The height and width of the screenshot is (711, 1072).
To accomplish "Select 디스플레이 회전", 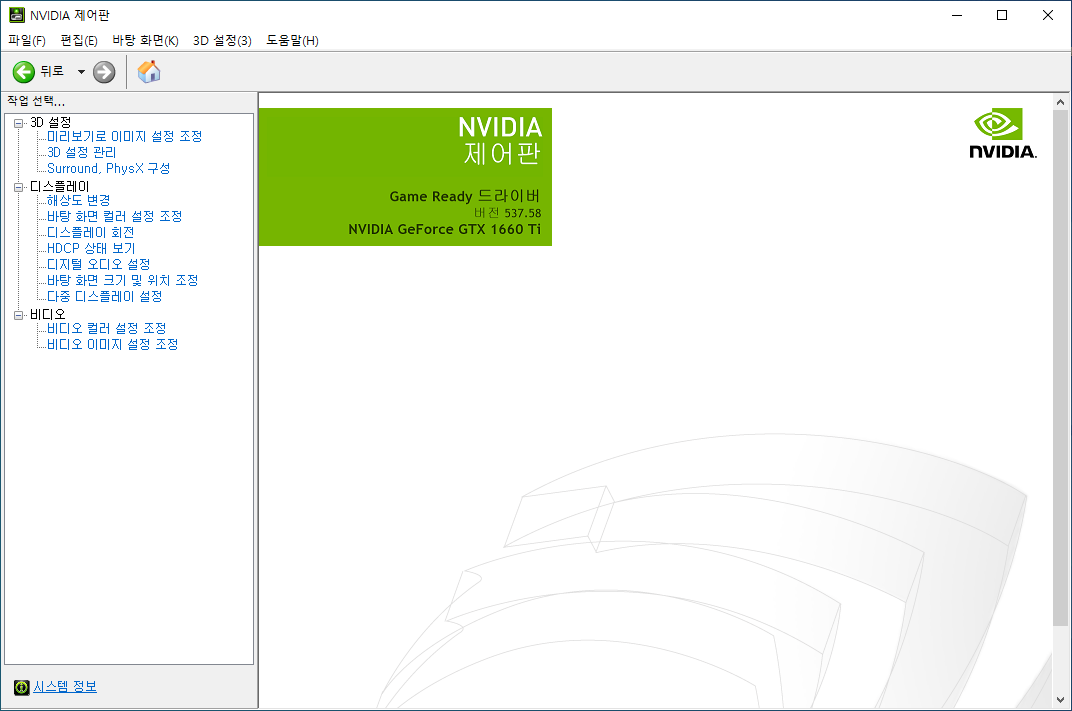I will click(90, 232).
